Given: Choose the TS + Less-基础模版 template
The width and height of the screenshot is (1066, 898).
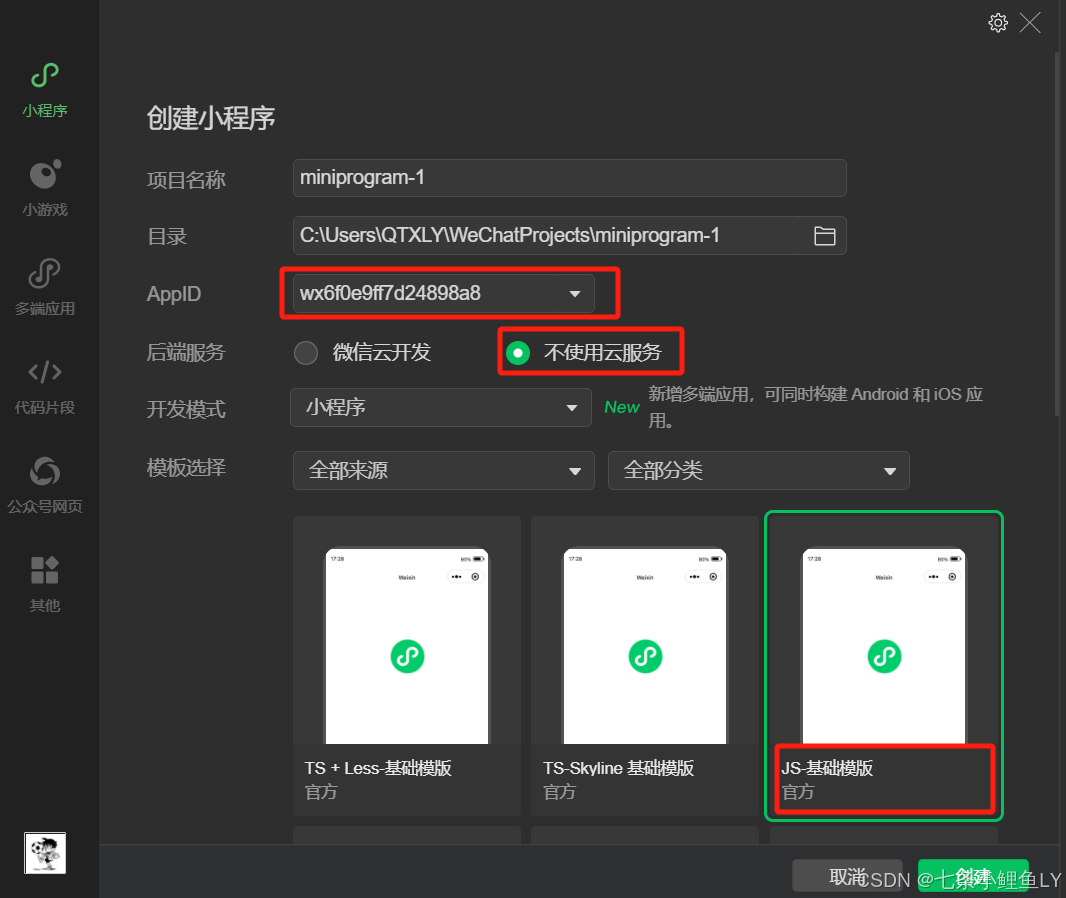Looking at the screenshot, I should pyautogui.click(x=407, y=666).
